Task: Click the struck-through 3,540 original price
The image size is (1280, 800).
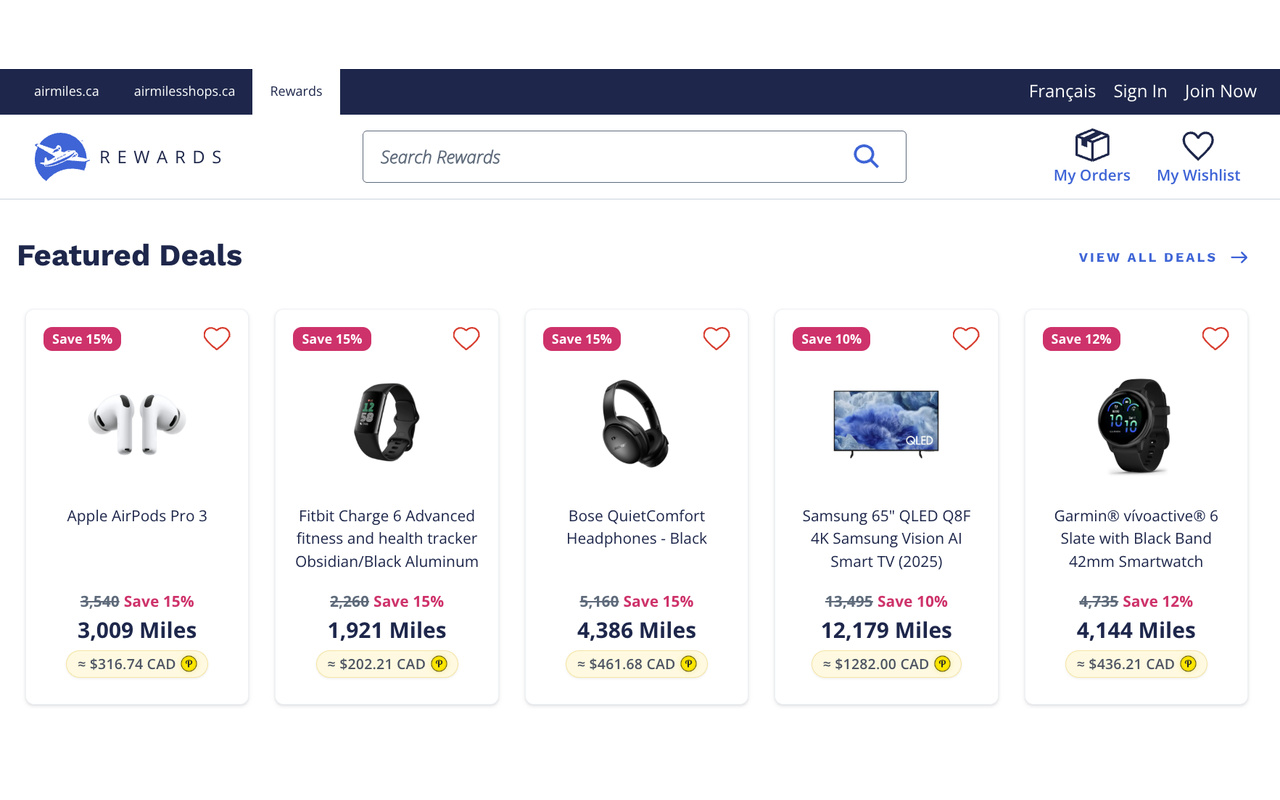Action: pyautogui.click(x=100, y=601)
